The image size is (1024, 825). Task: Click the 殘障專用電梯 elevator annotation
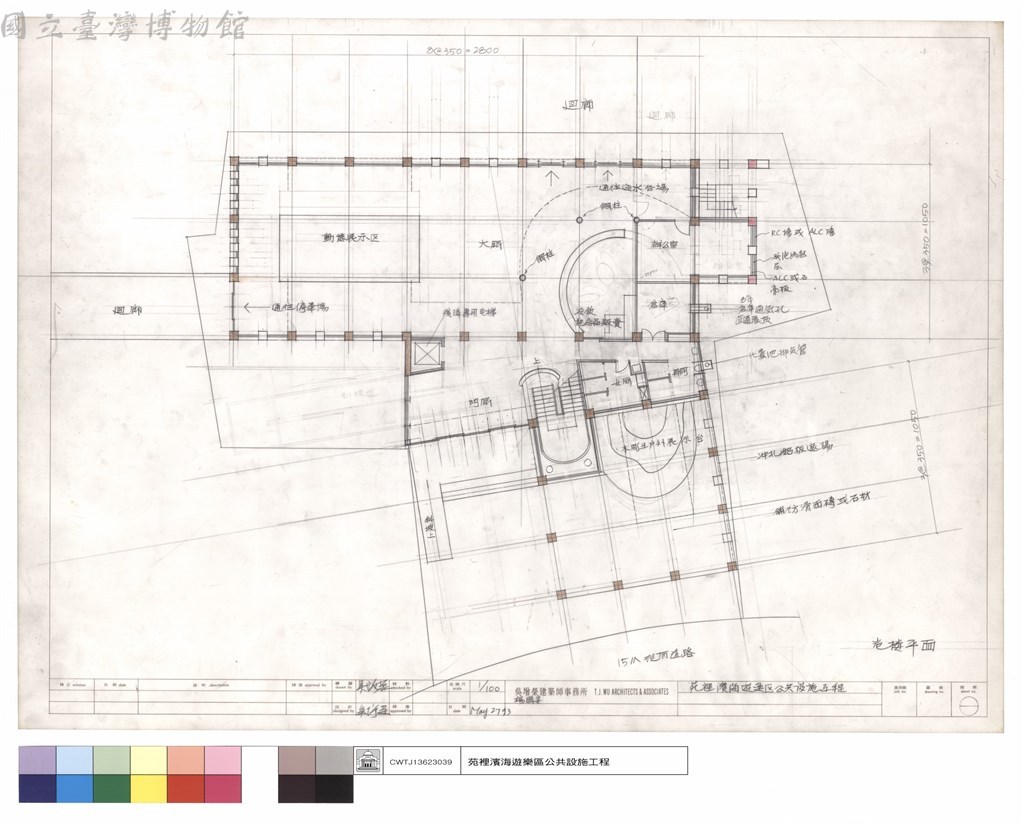[x=469, y=314]
